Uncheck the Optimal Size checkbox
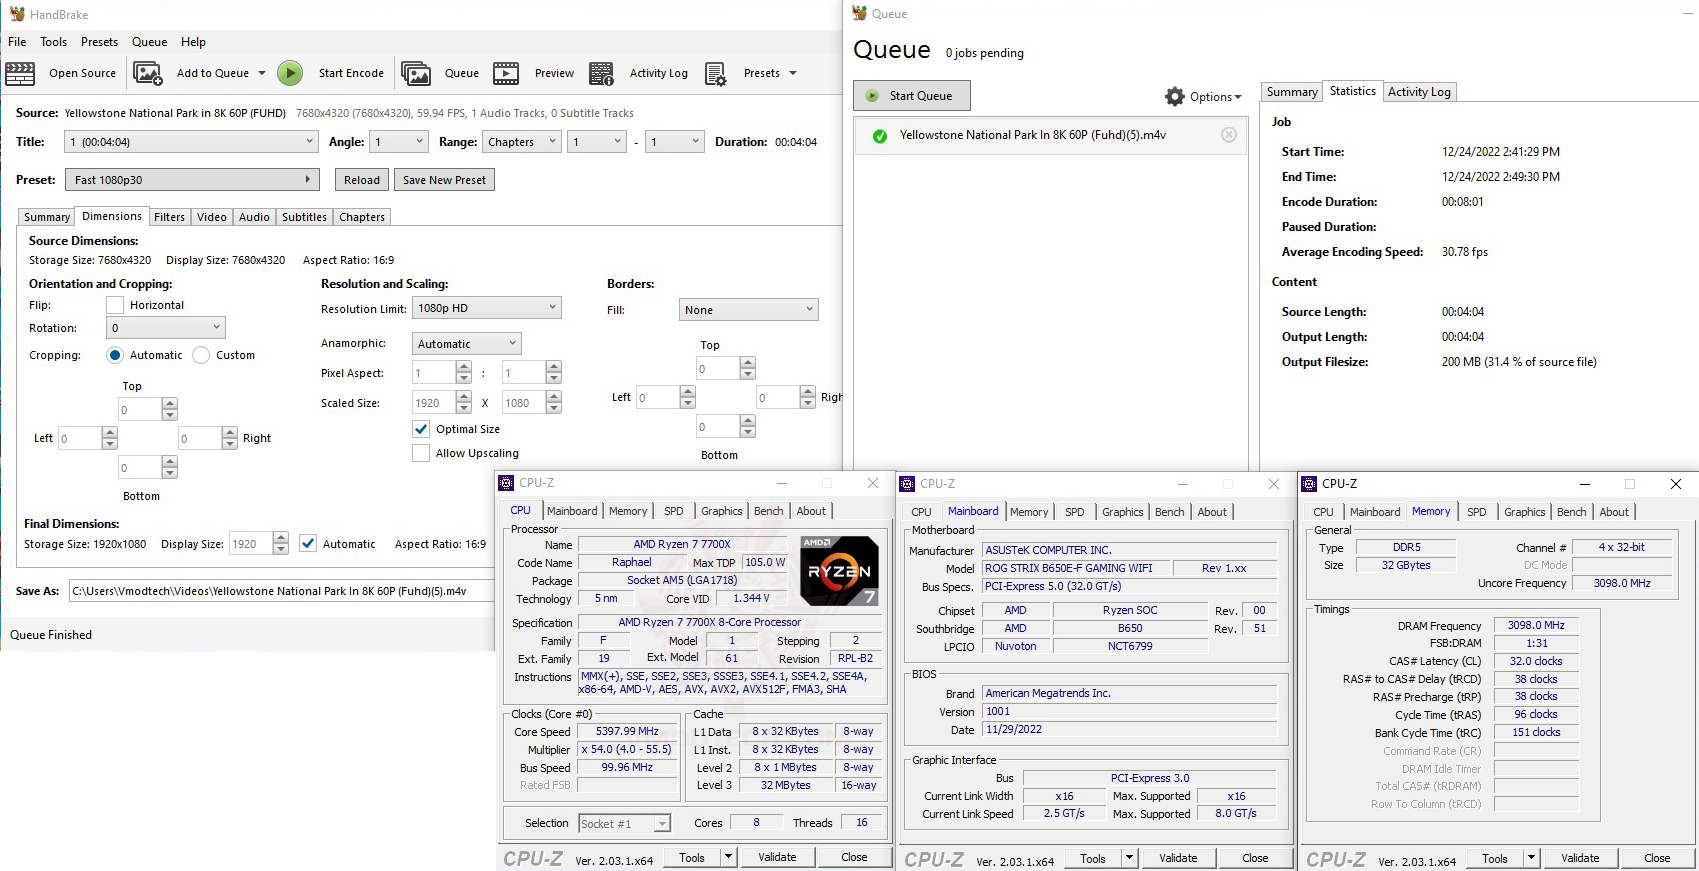The image size is (1699, 871). click(x=421, y=429)
